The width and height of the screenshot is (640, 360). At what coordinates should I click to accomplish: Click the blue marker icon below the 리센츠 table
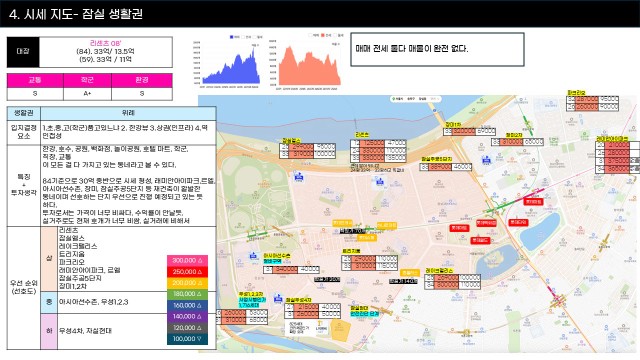coord(380,181)
